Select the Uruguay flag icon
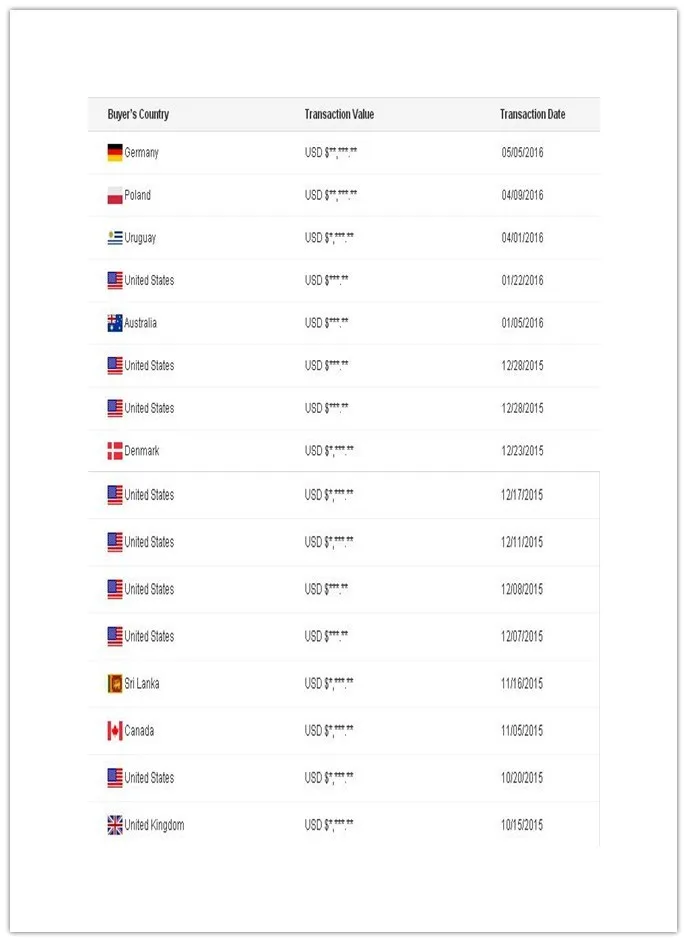687x942 pixels. pyautogui.click(x=115, y=238)
